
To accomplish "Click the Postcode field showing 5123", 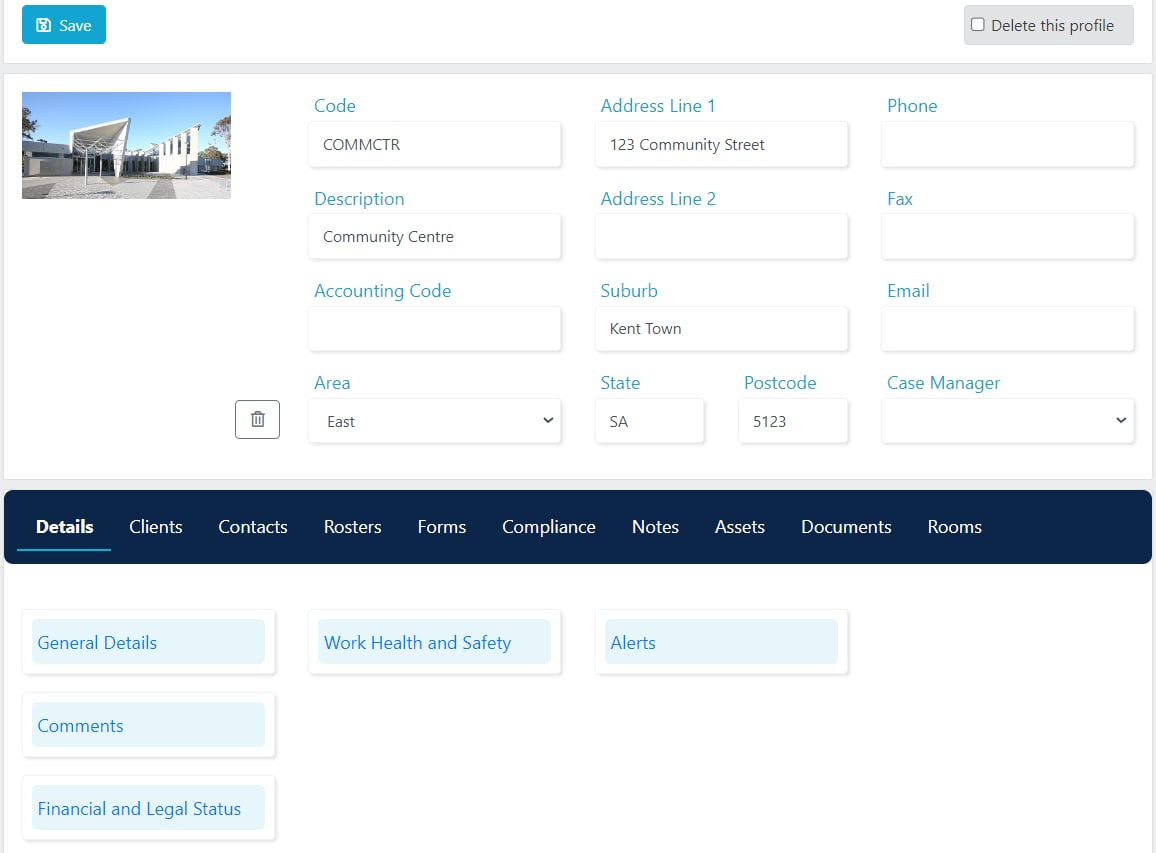I will (793, 421).
